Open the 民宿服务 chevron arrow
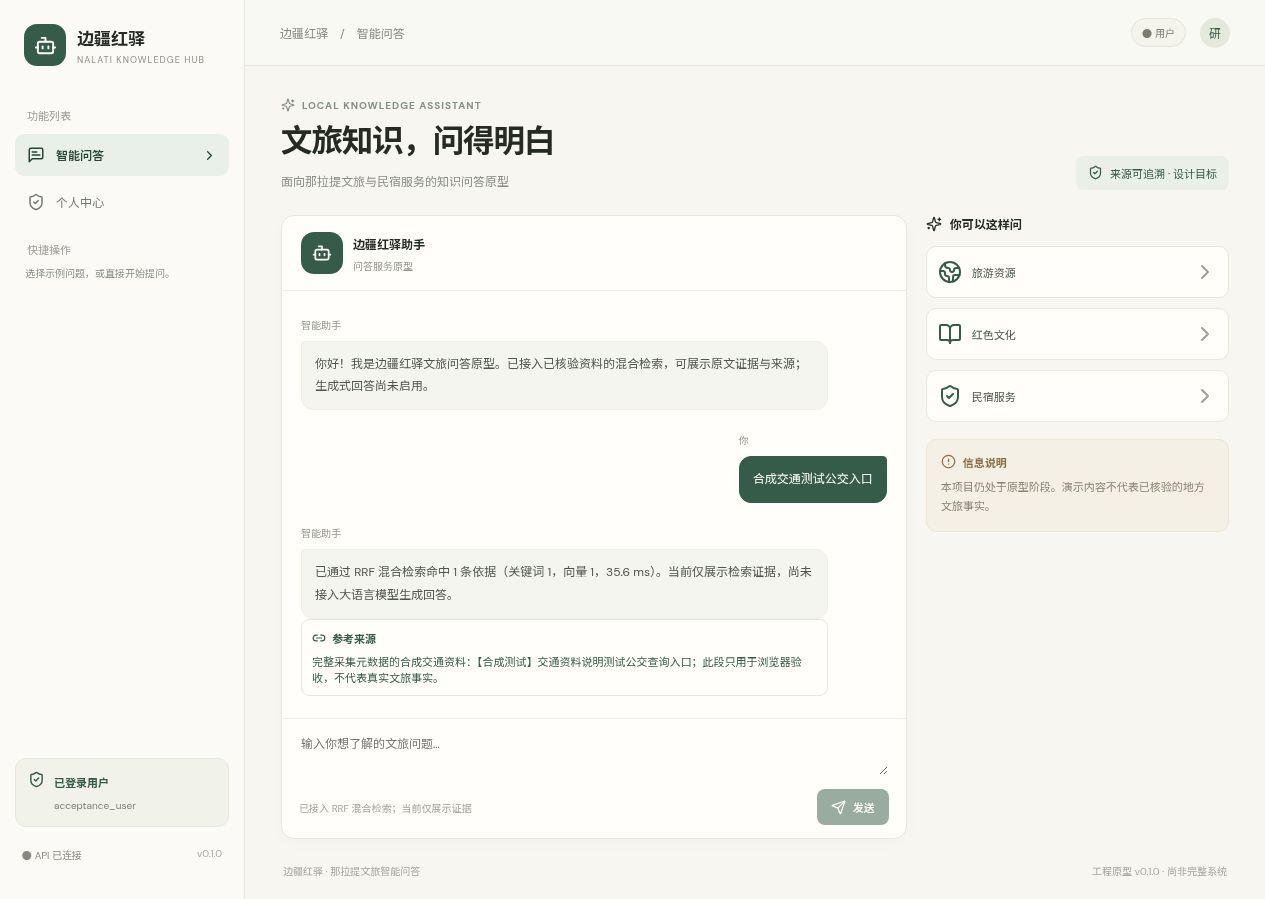Image resolution: width=1265 pixels, height=899 pixels. click(x=1205, y=396)
